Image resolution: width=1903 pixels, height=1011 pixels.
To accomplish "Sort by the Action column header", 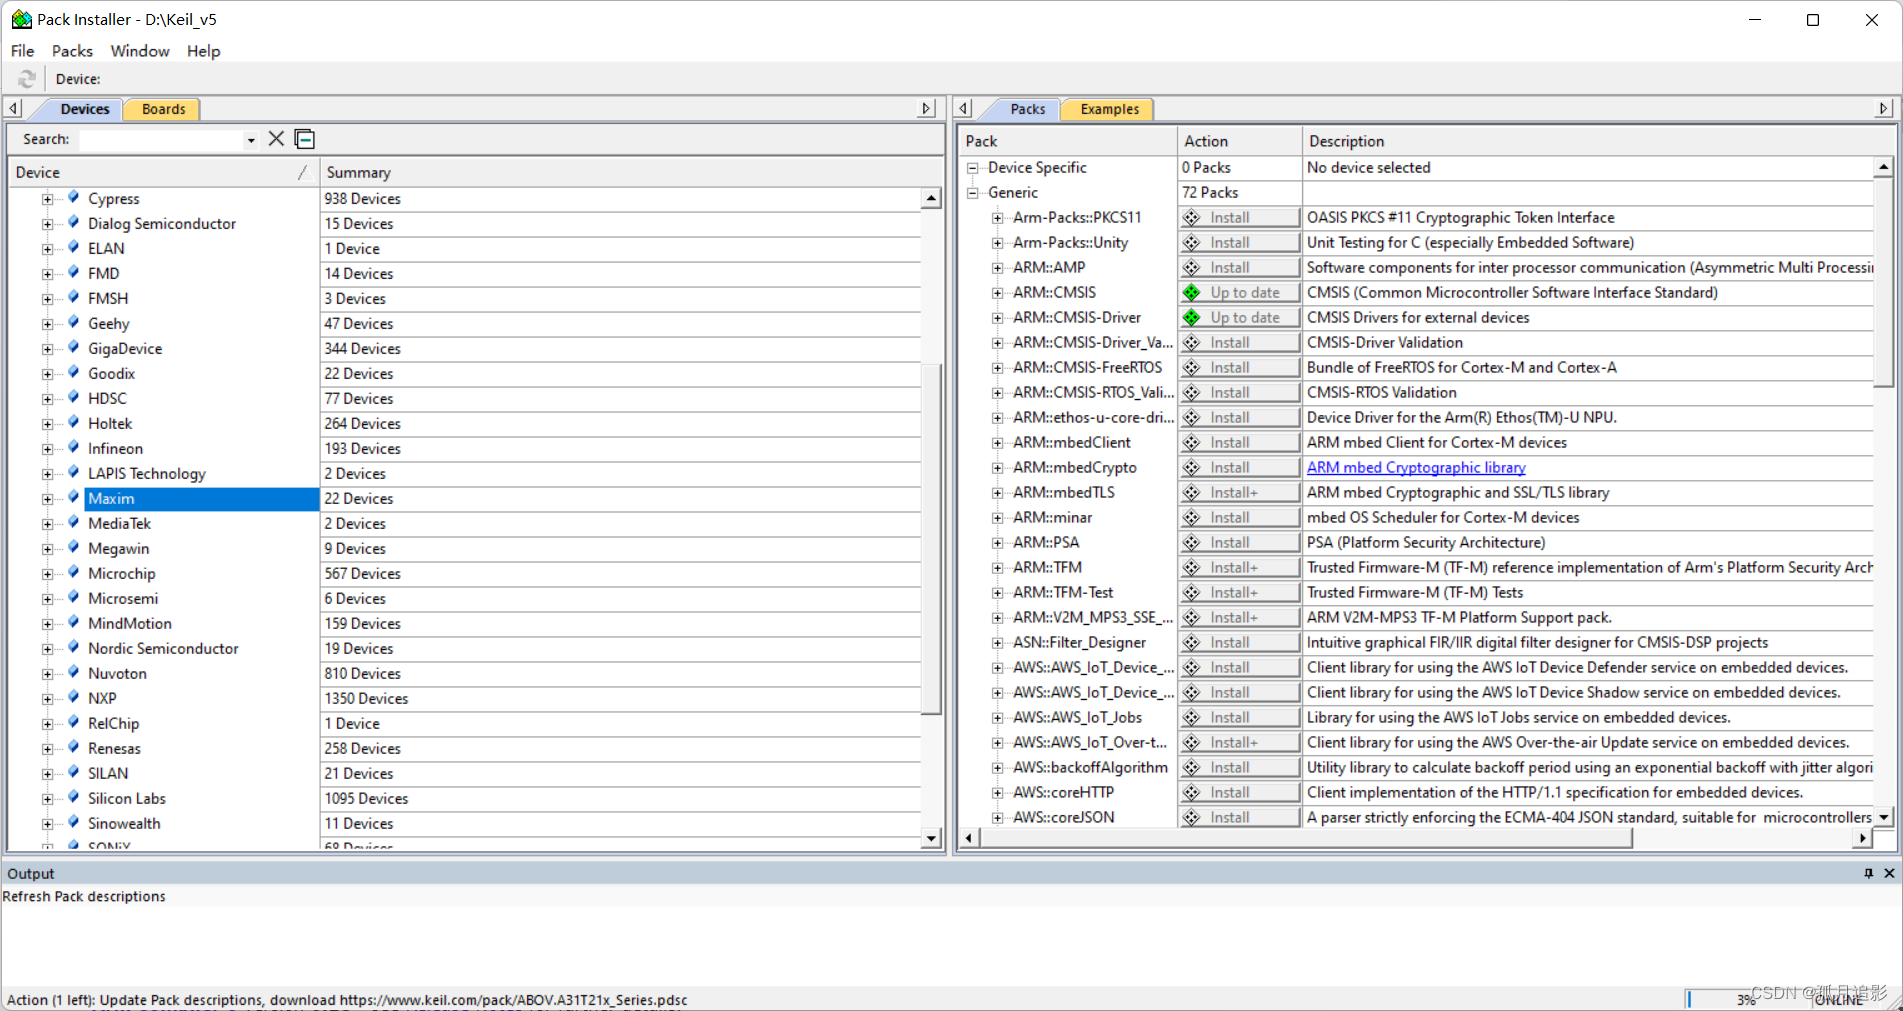I will point(1239,141).
